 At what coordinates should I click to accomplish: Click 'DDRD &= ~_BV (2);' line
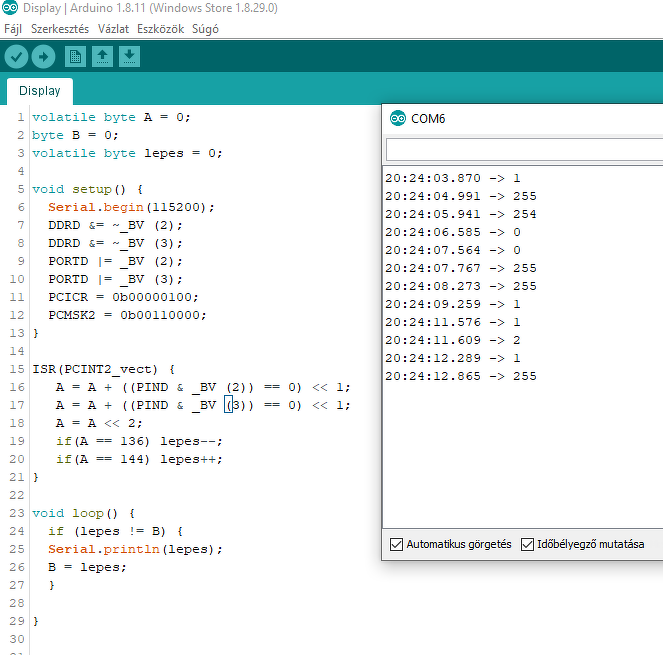(x=115, y=225)
